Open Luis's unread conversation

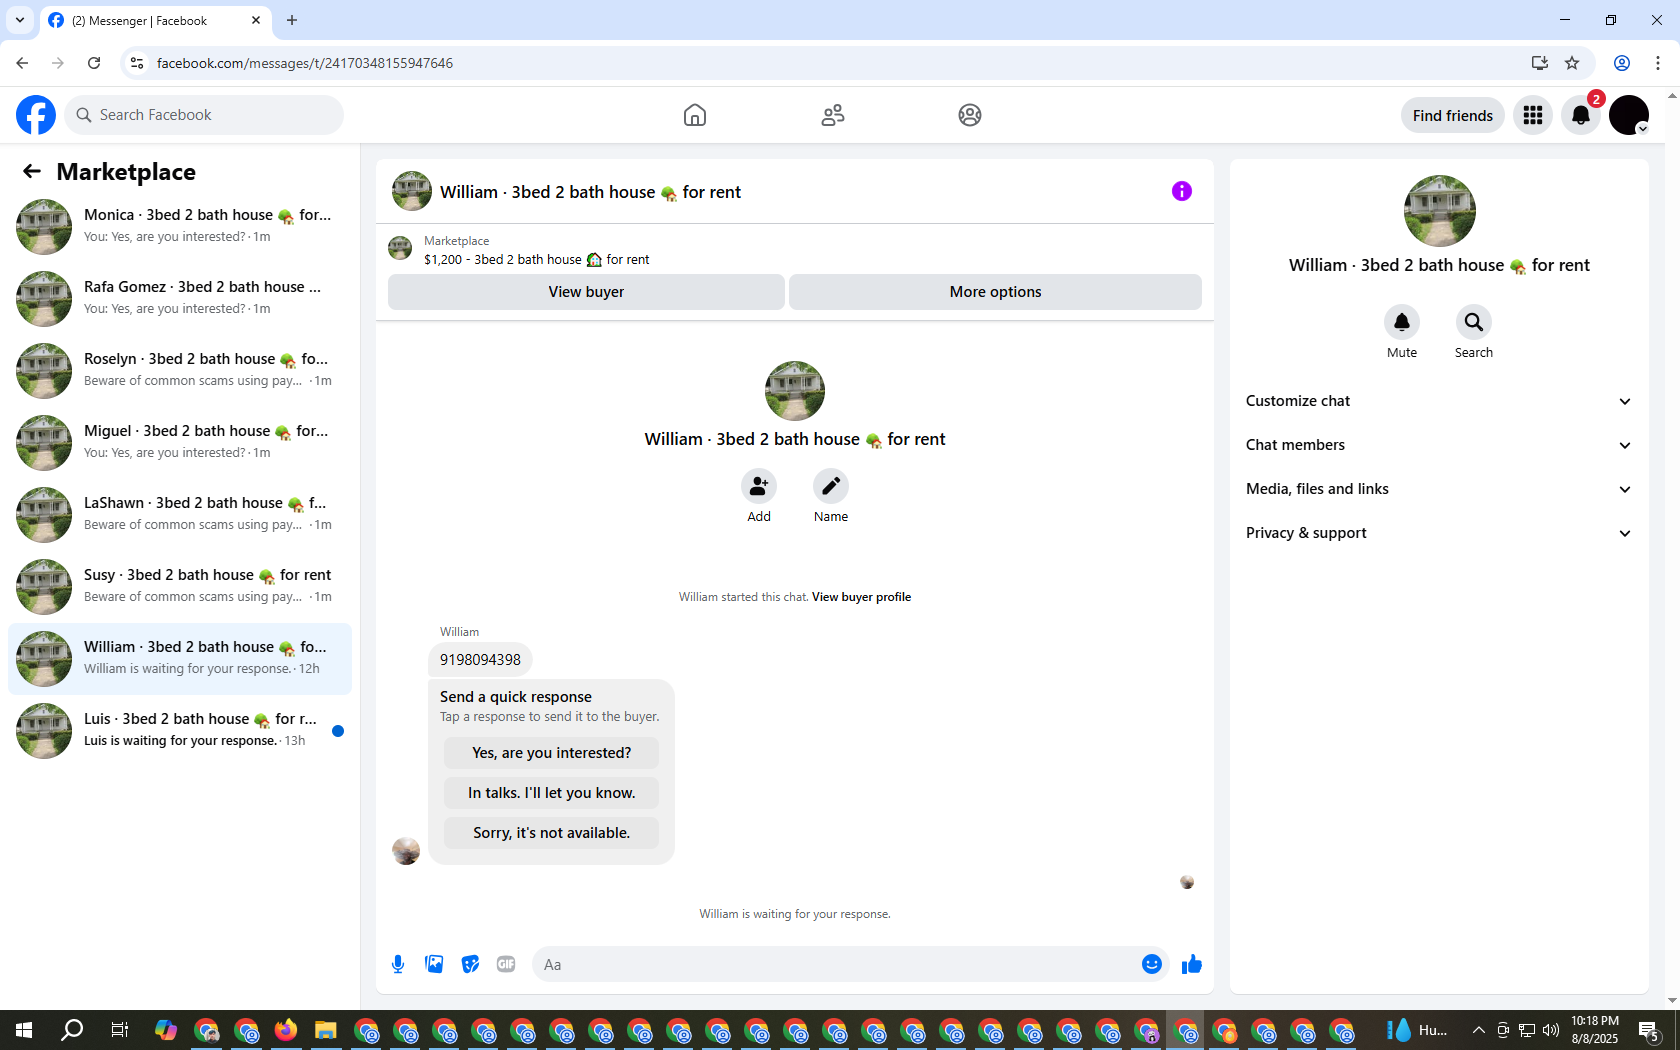(180, 730)
